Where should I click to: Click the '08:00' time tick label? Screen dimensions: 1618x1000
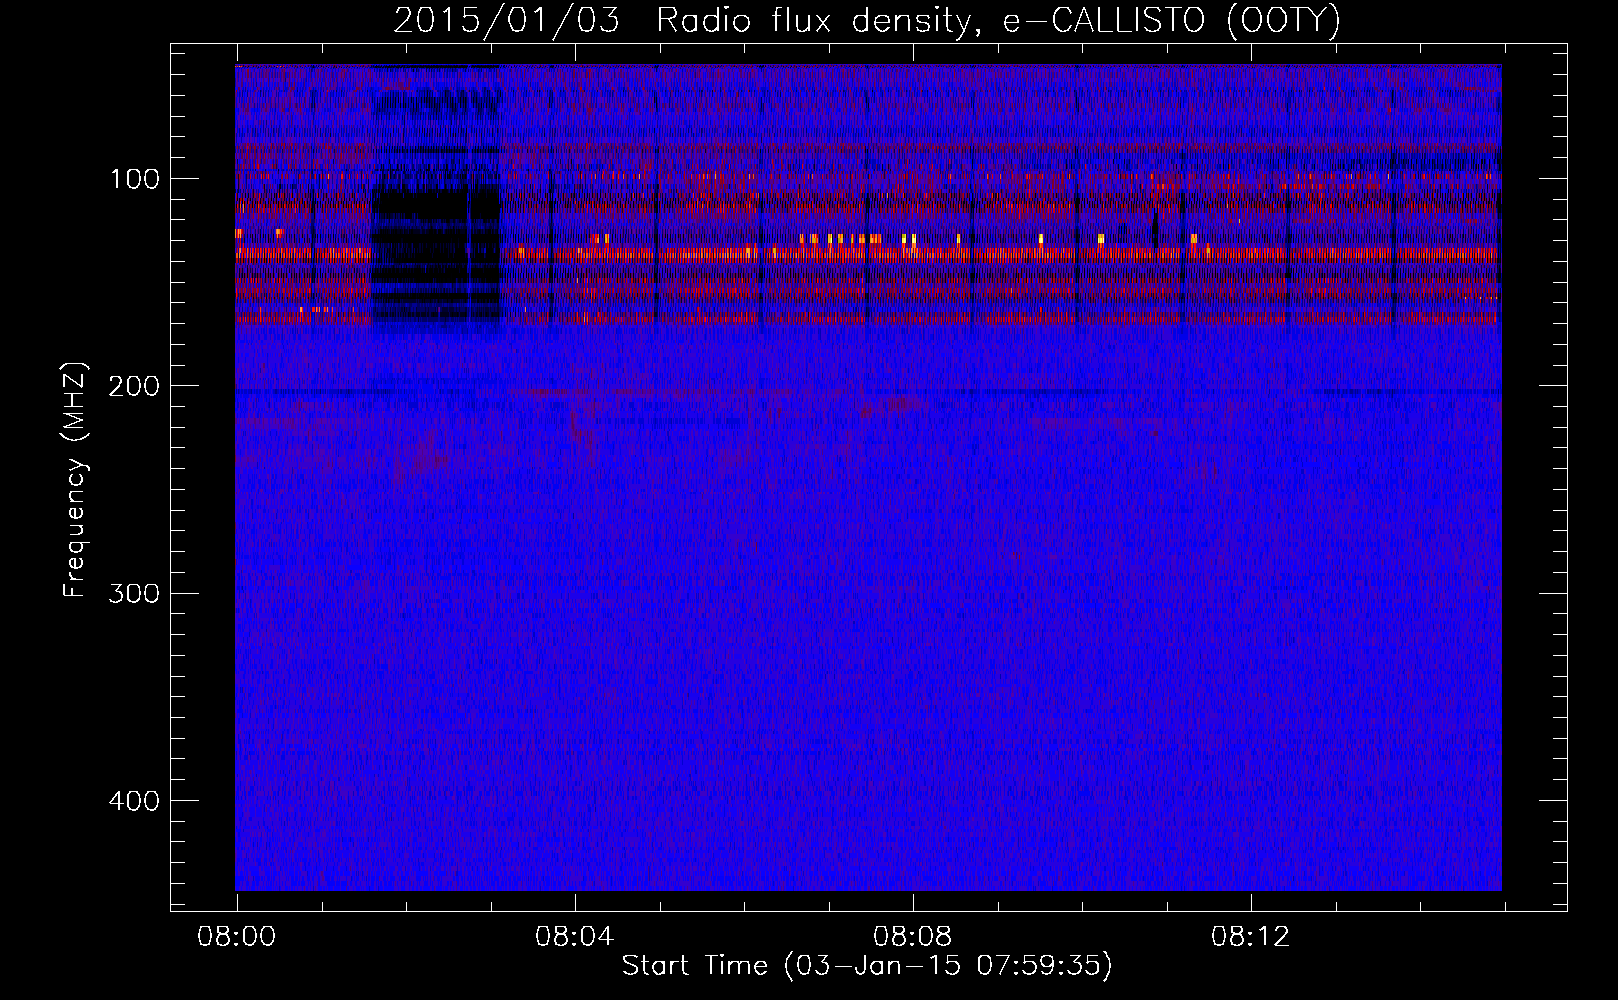click(x=237, y=937)
